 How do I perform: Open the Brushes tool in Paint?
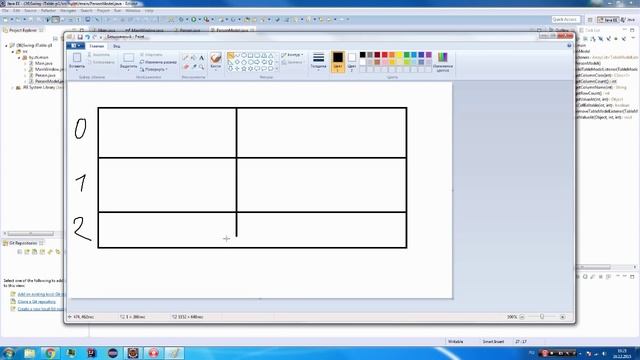pyautogui.click(x=216, y=61)
